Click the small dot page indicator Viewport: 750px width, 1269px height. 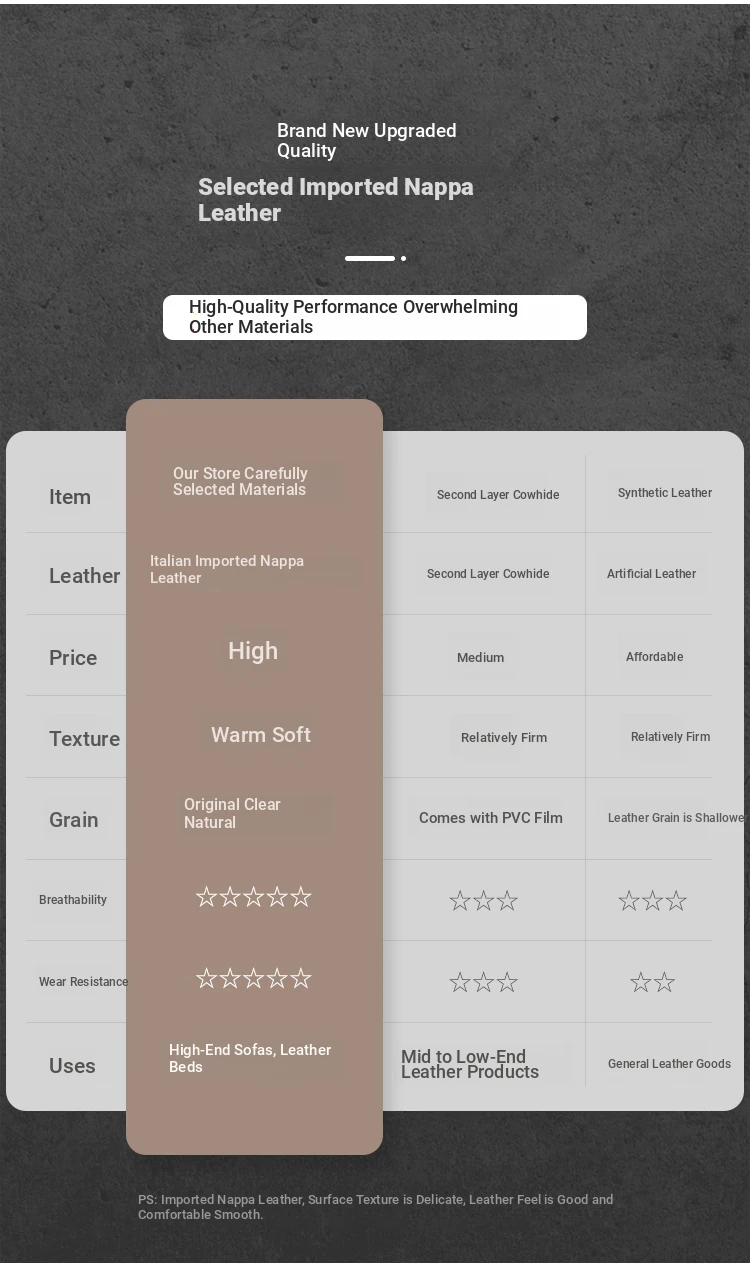click(403, 258)
